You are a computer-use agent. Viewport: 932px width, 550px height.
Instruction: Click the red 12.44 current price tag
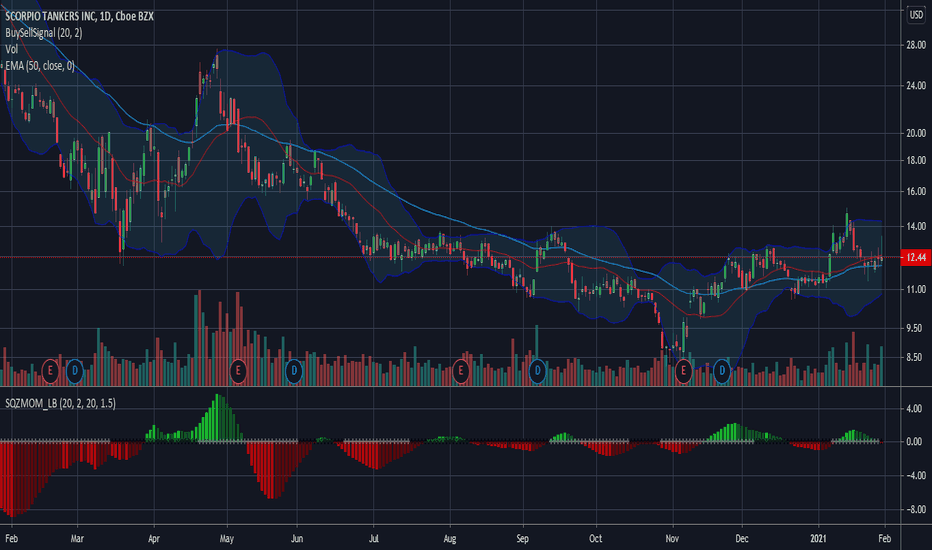[916, 257]
